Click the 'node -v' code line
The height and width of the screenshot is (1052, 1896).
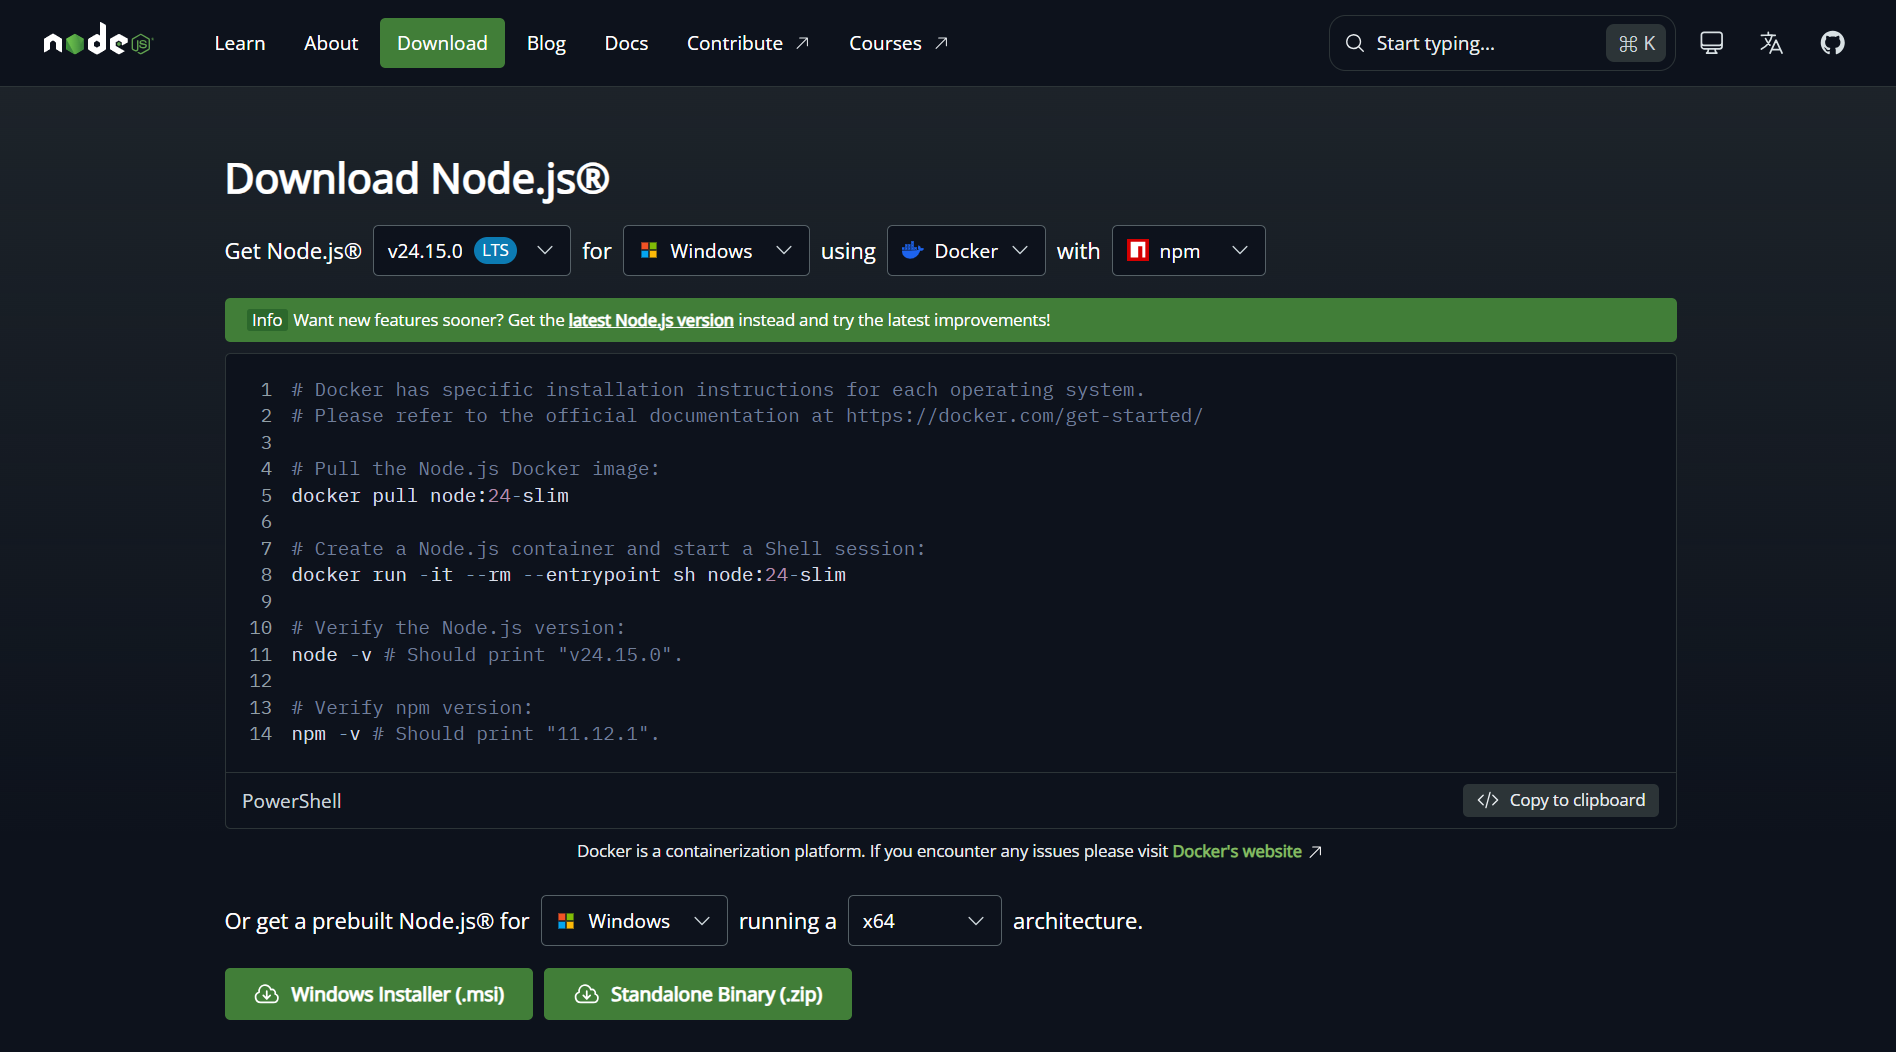click(487, 655)
